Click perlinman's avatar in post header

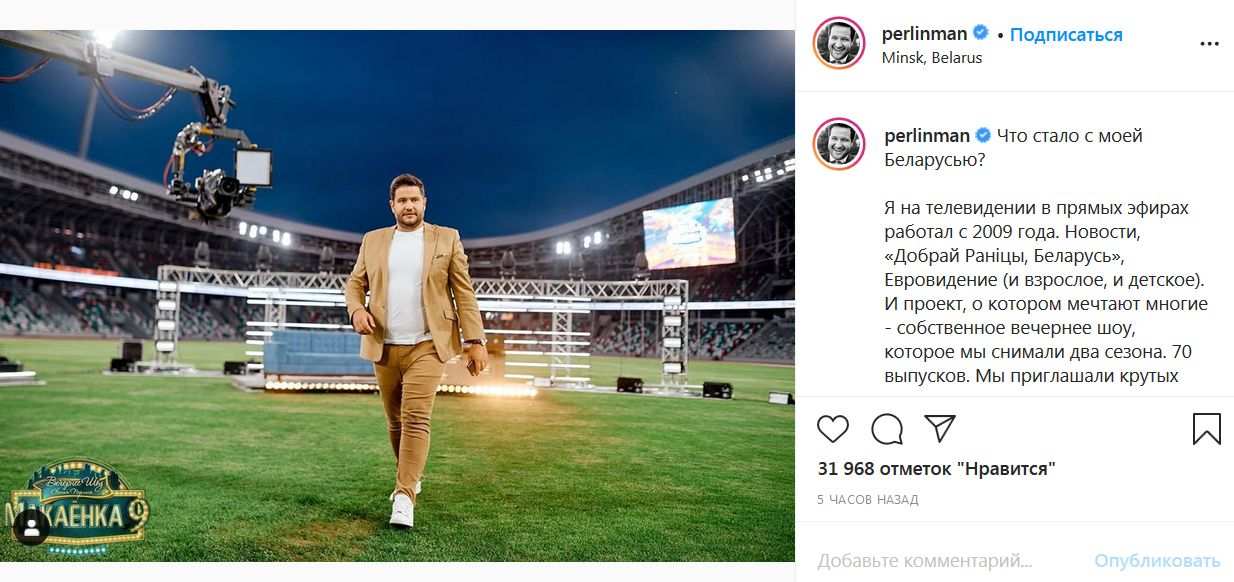(838, 44)
